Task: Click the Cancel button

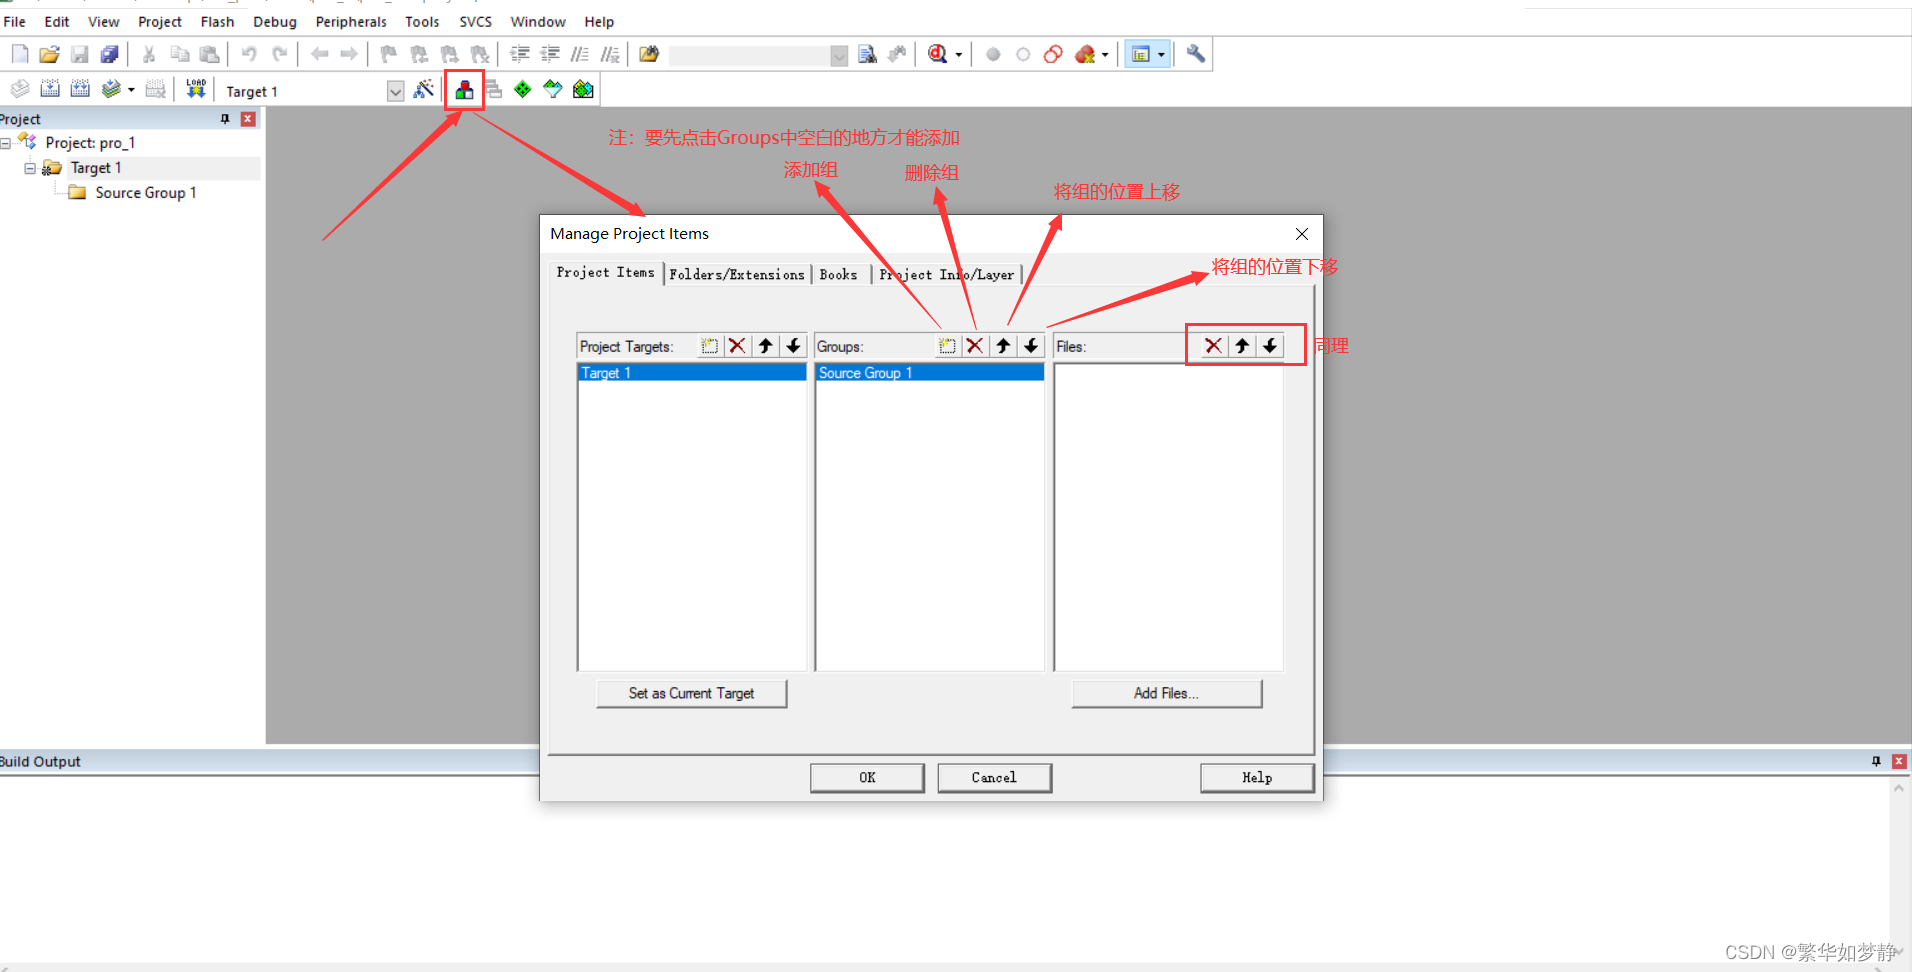Action: click(x=994, y=777)
